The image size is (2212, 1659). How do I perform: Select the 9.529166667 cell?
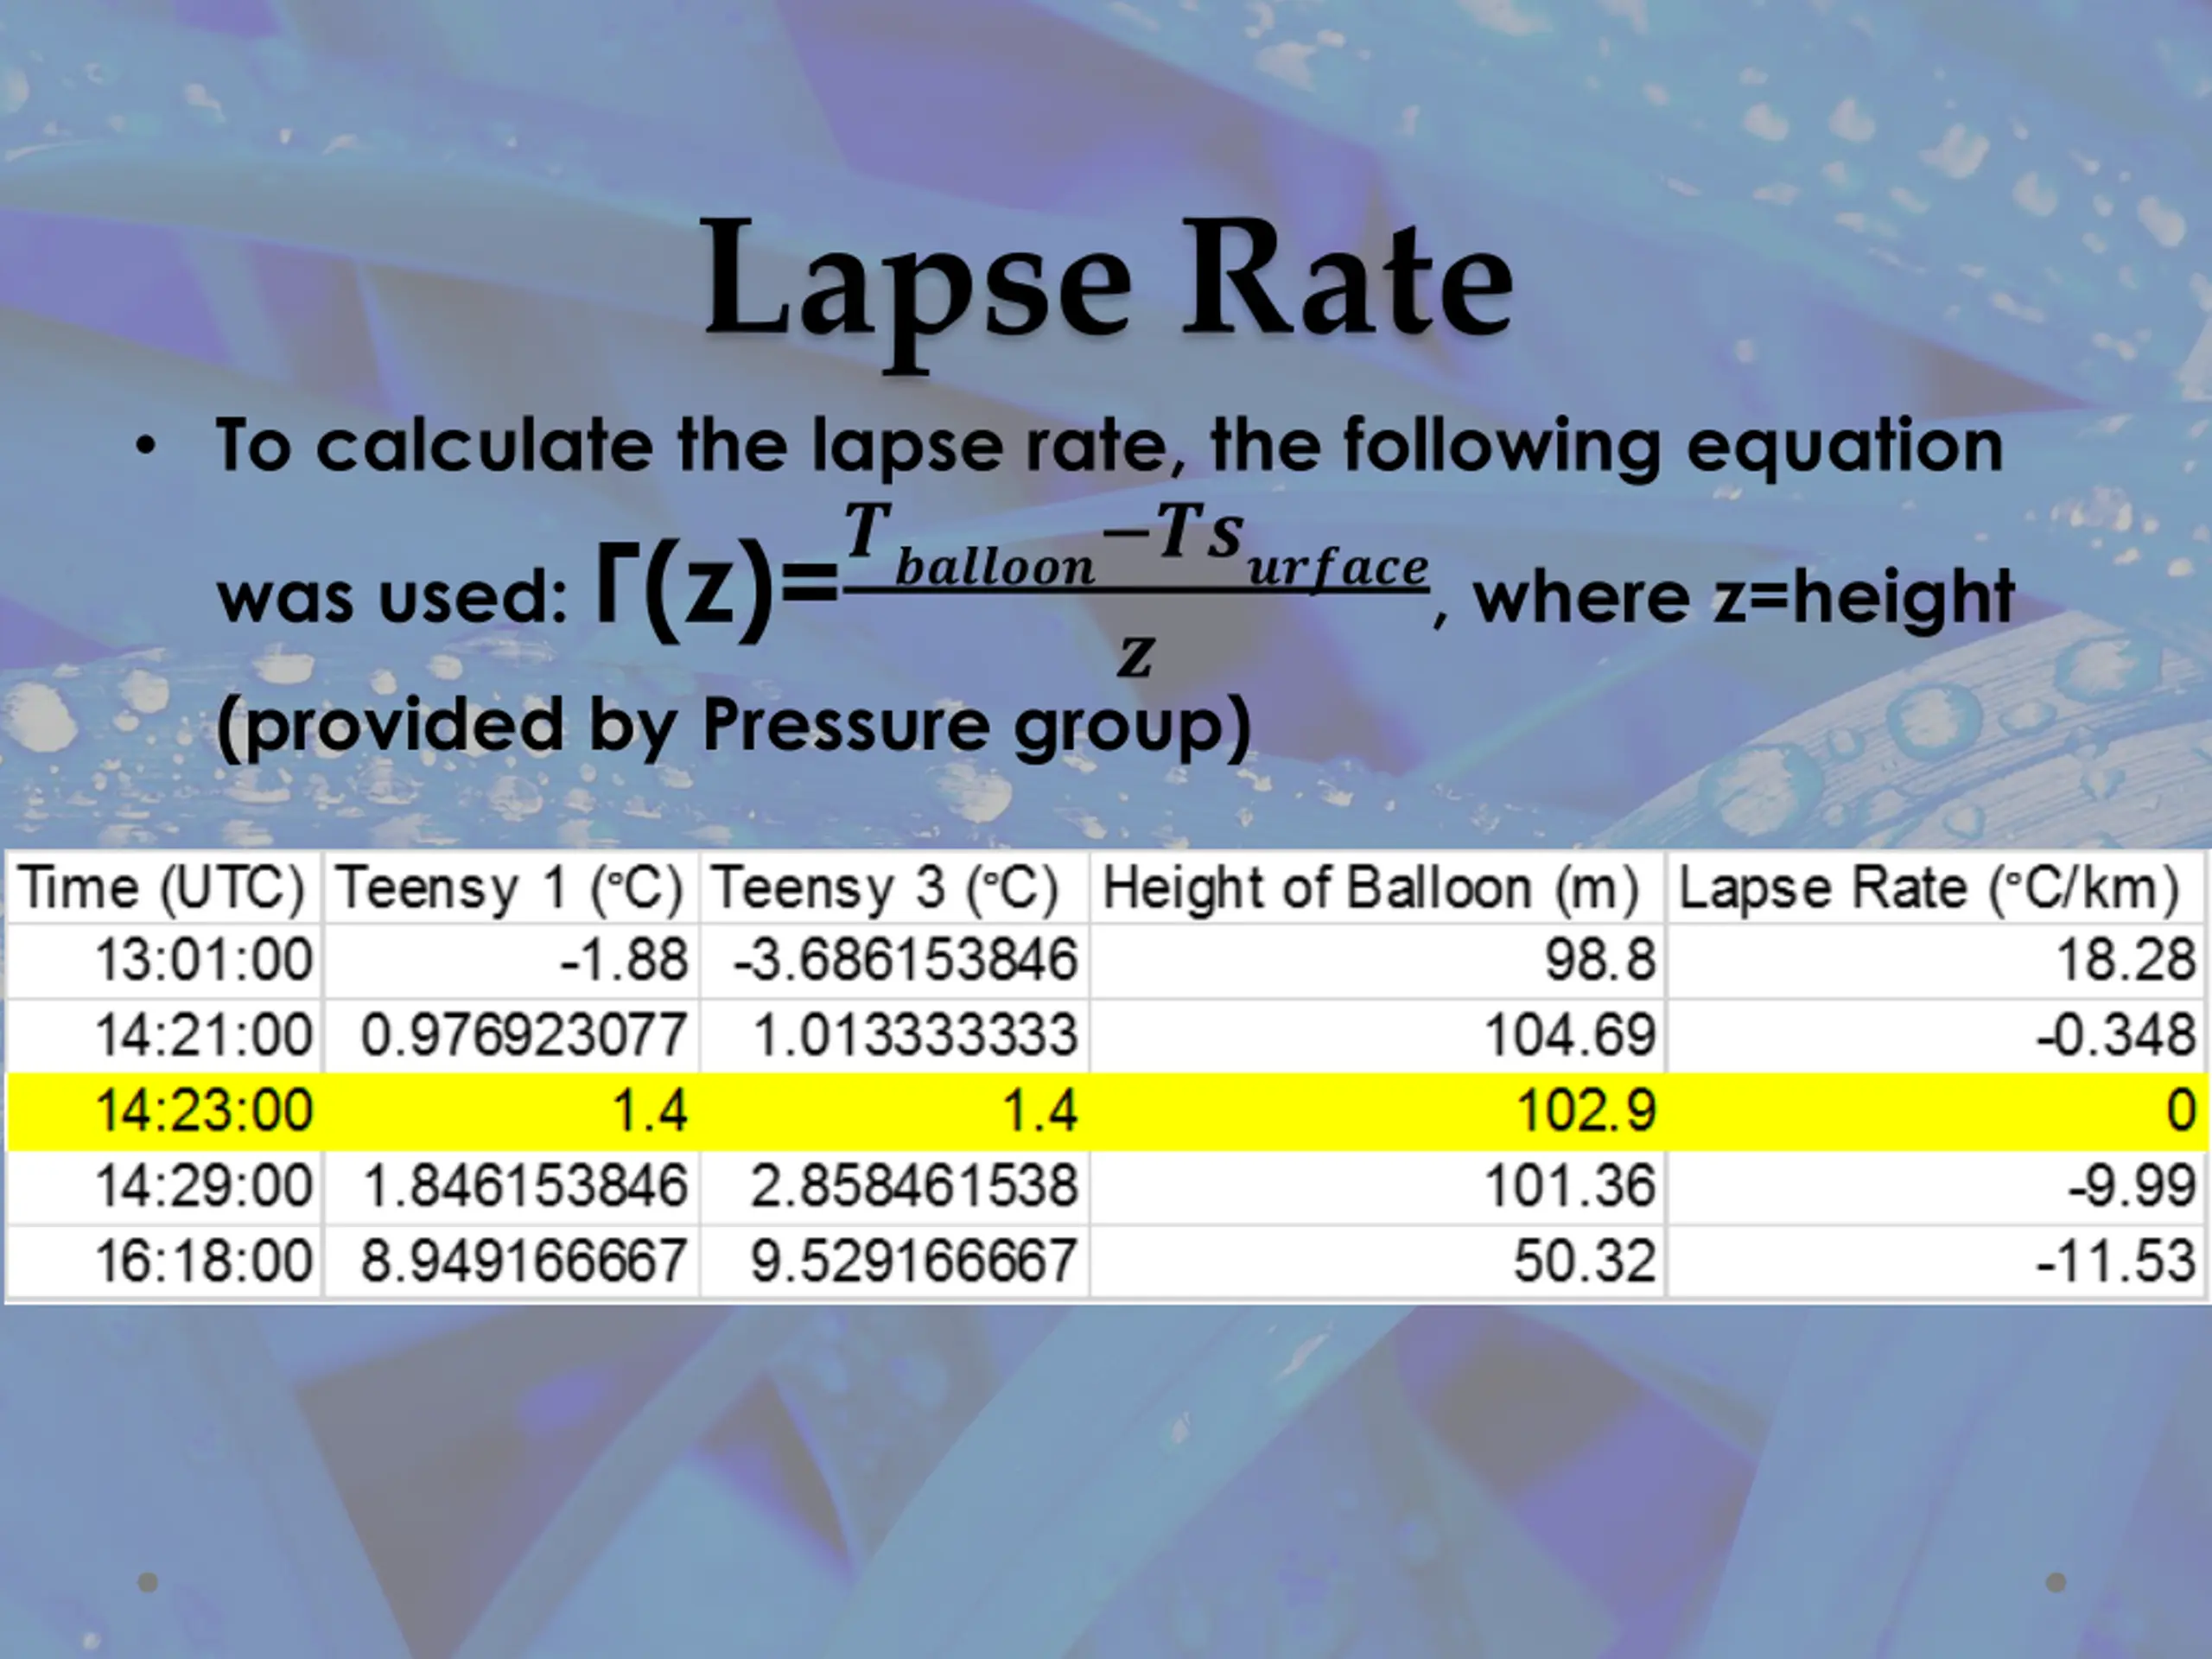coord(895,1261)
